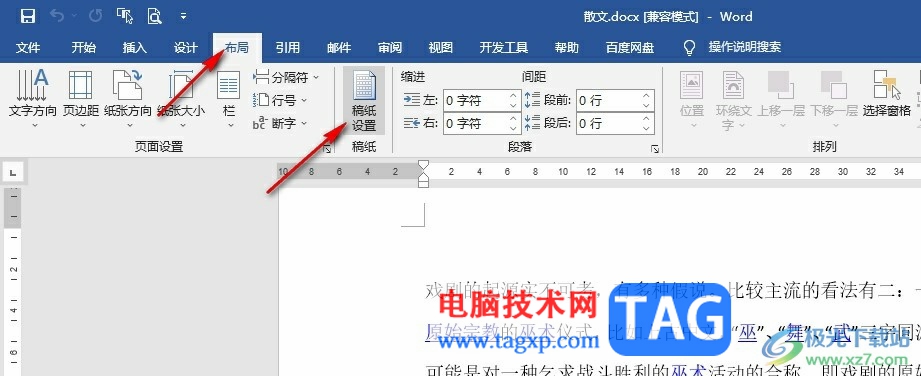This screenshot has width=921, height=376.
Task: Click the left indent marker on ruler
Action: point(423,184)
